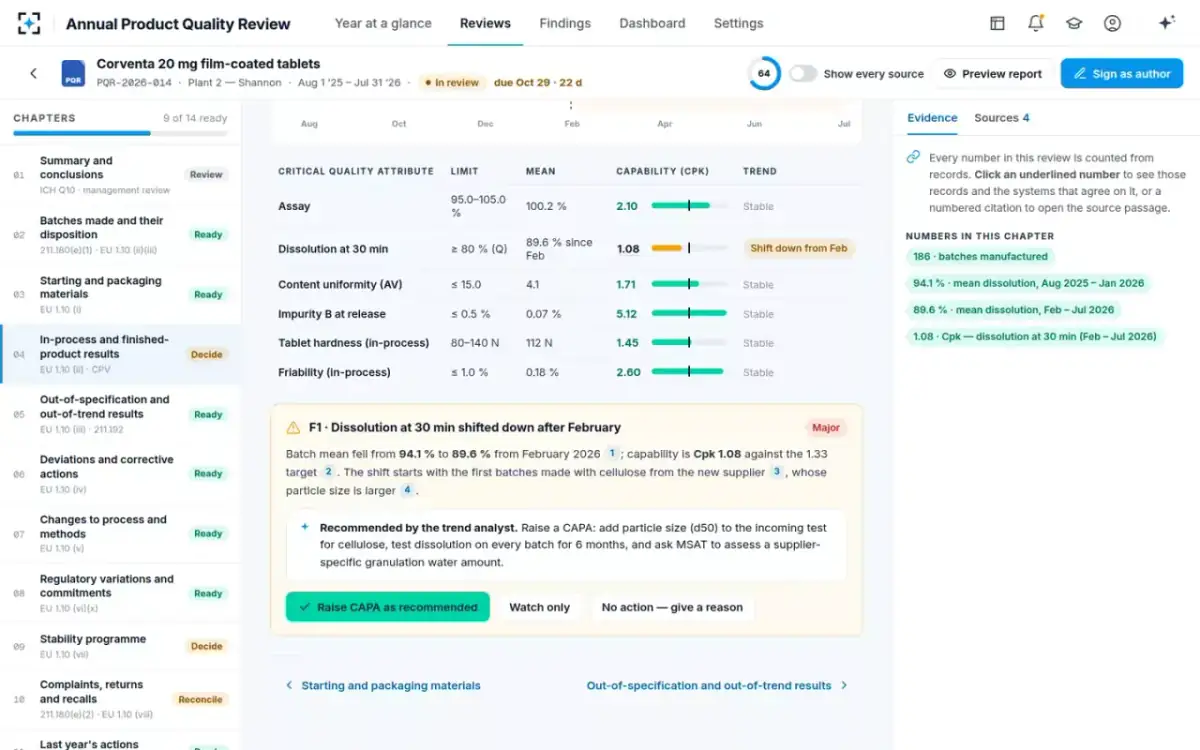Open chapter 03 Starting and packaging materials
The height and width of the screenshot is (750, 1200).
pos(120,295)
